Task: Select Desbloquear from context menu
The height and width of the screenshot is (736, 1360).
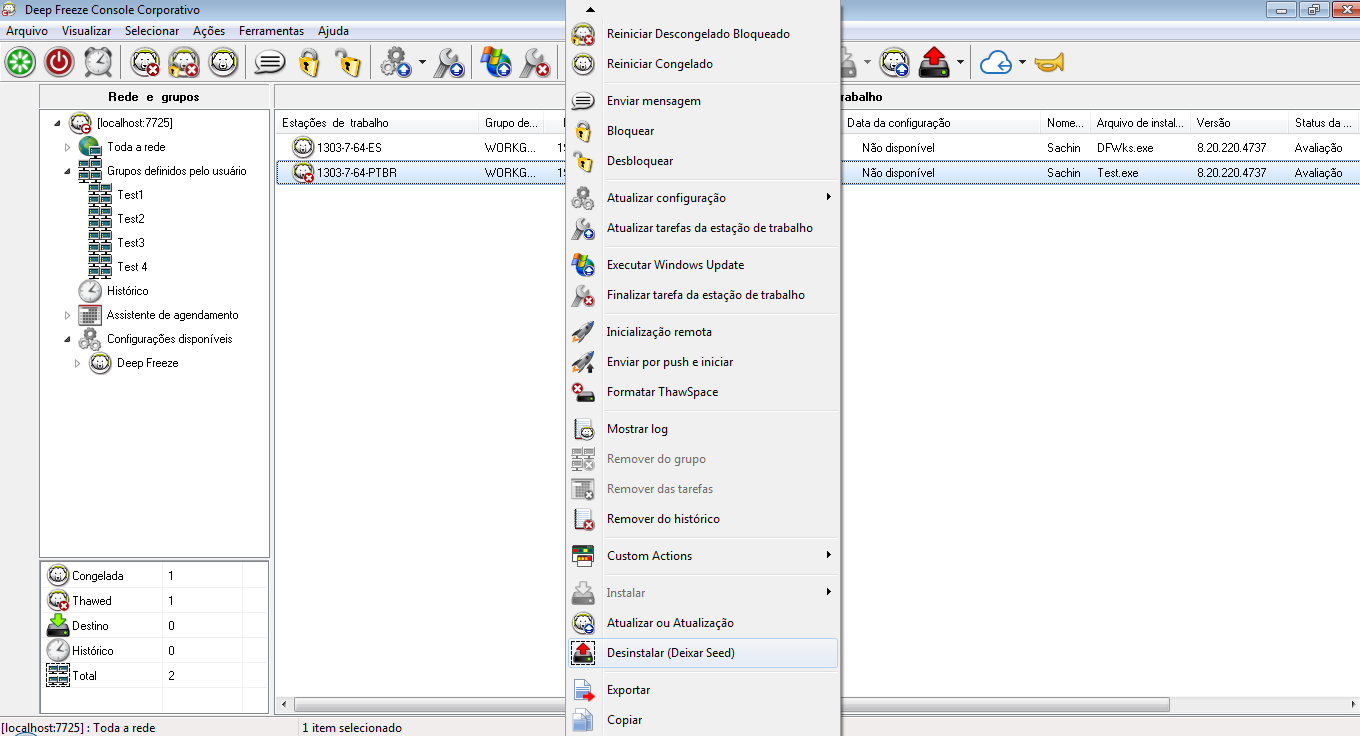Action: 703,161
